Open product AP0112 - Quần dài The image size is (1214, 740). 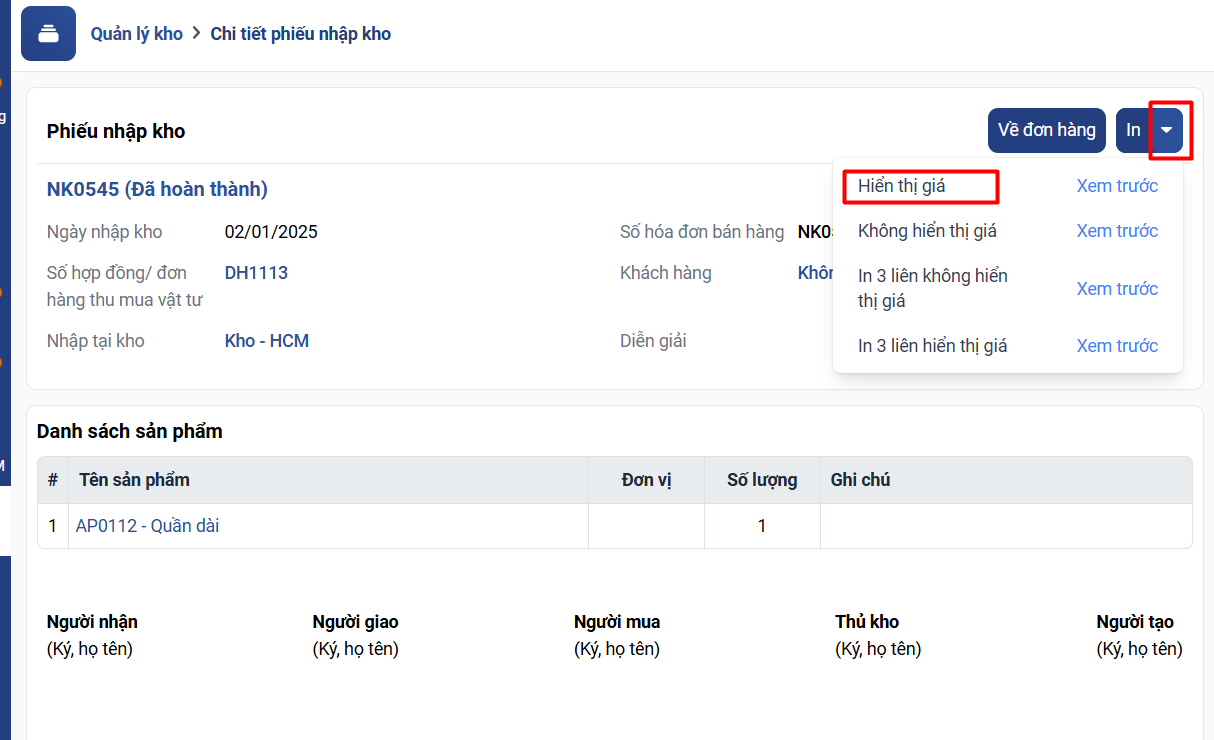coord(147,526)
